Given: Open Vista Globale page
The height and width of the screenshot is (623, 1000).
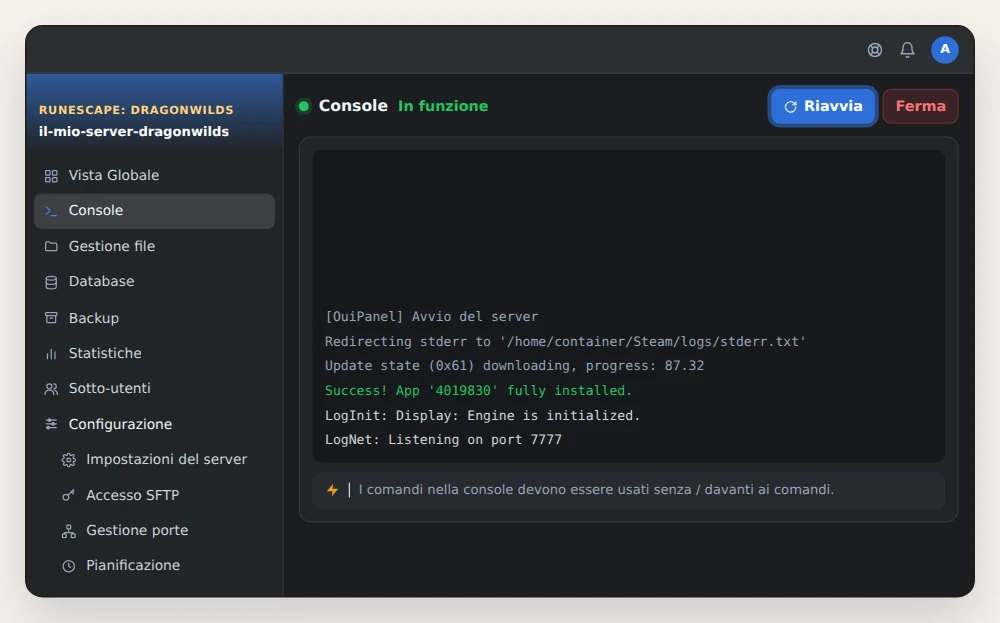Looking at the screenshot, I should coord(154,175).
